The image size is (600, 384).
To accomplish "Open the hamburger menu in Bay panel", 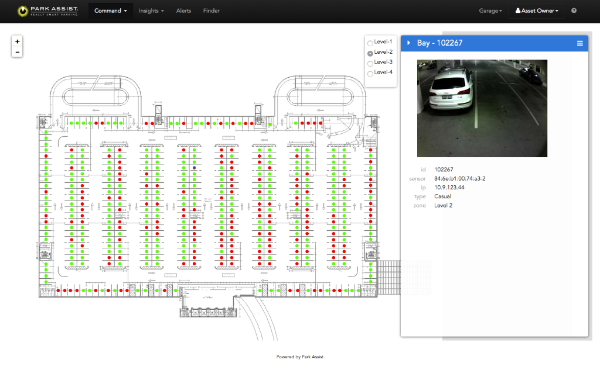I will click(x=580, y=44).
